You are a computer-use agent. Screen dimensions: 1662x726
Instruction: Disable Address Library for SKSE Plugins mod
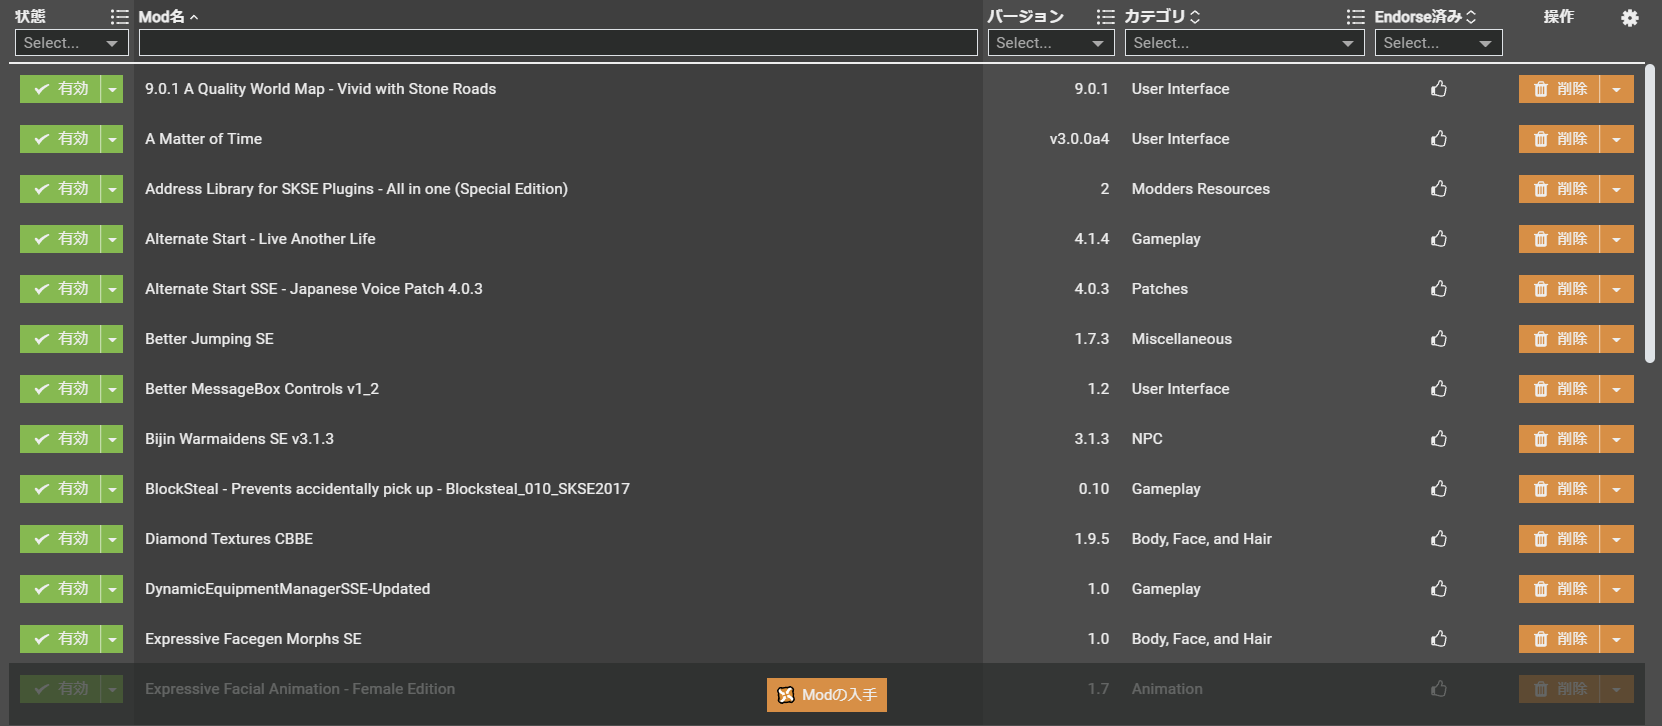point(60,189)
